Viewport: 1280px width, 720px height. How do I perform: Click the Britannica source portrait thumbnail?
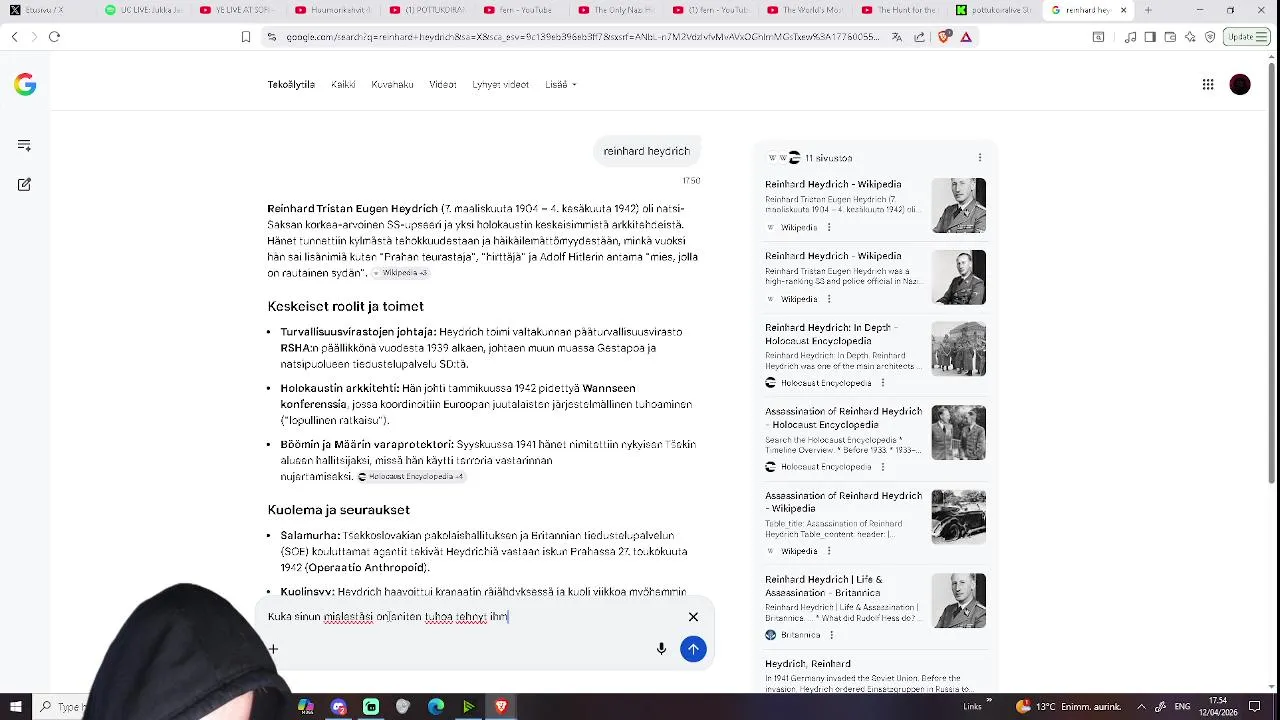click(x=958, y=600)
